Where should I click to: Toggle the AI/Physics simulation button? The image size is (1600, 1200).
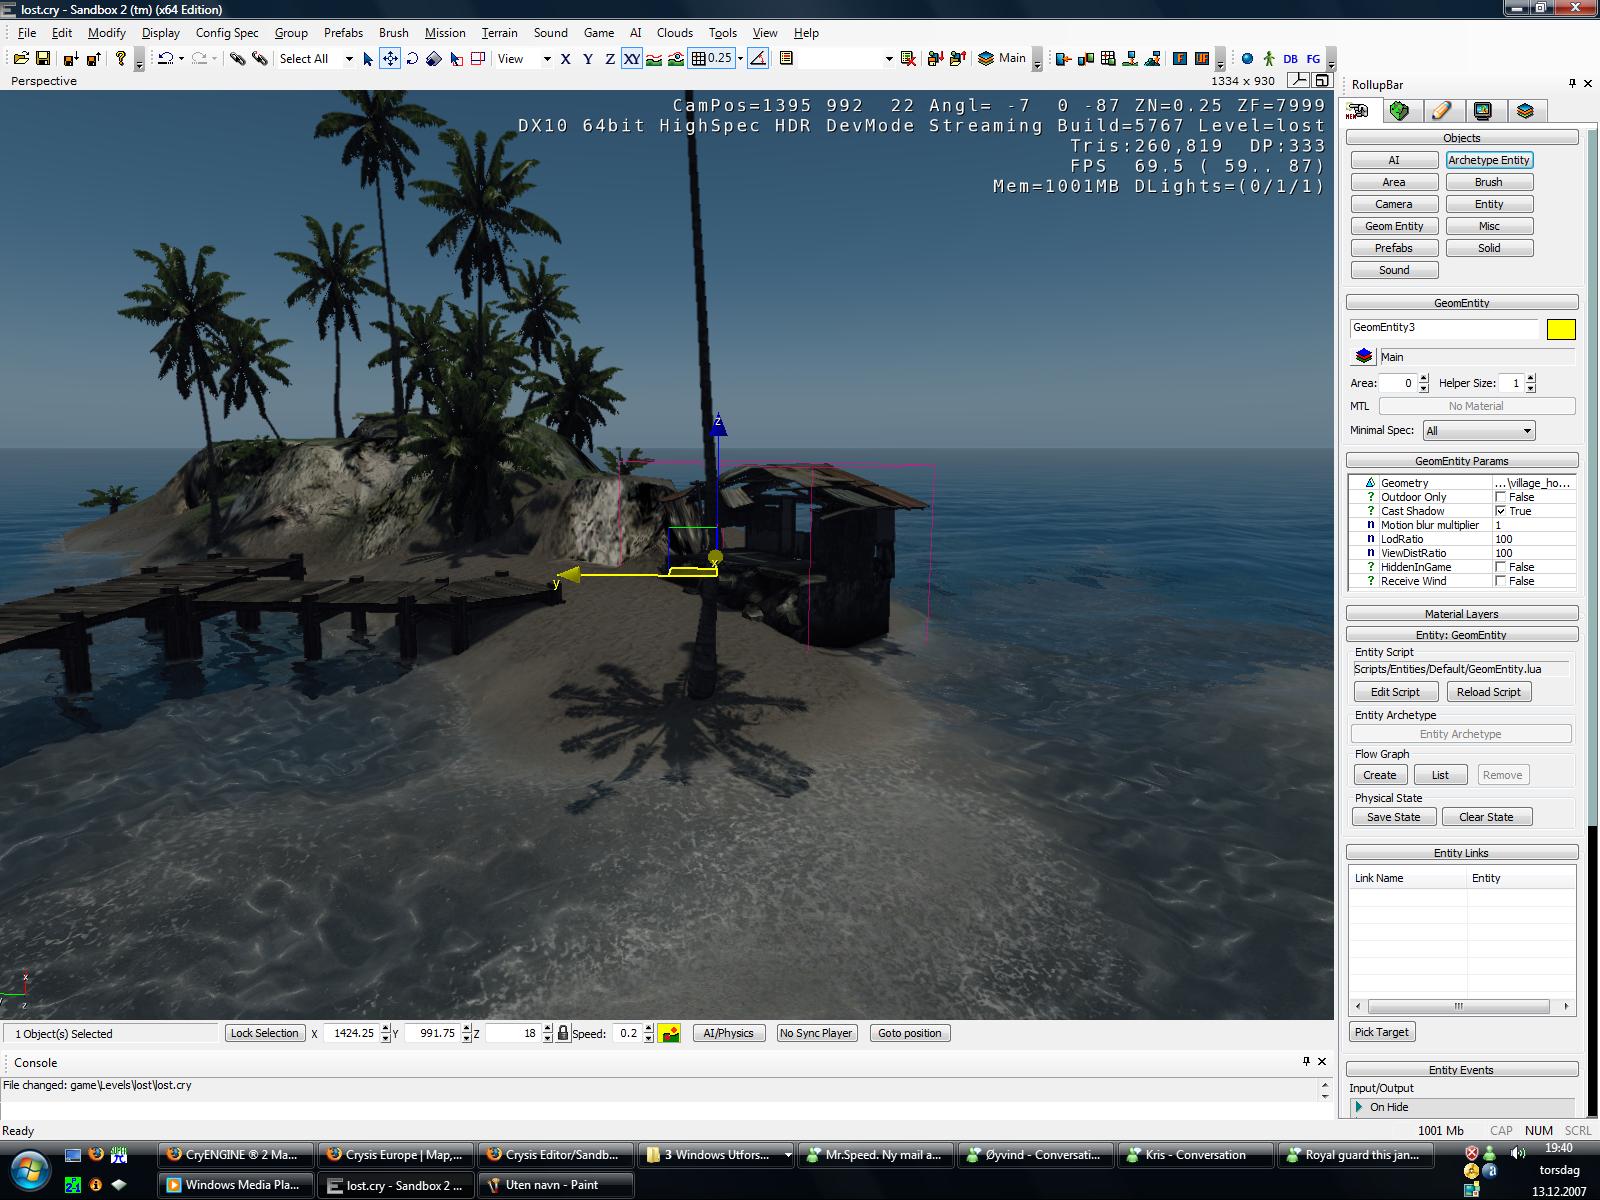(x=728, y=1033)
